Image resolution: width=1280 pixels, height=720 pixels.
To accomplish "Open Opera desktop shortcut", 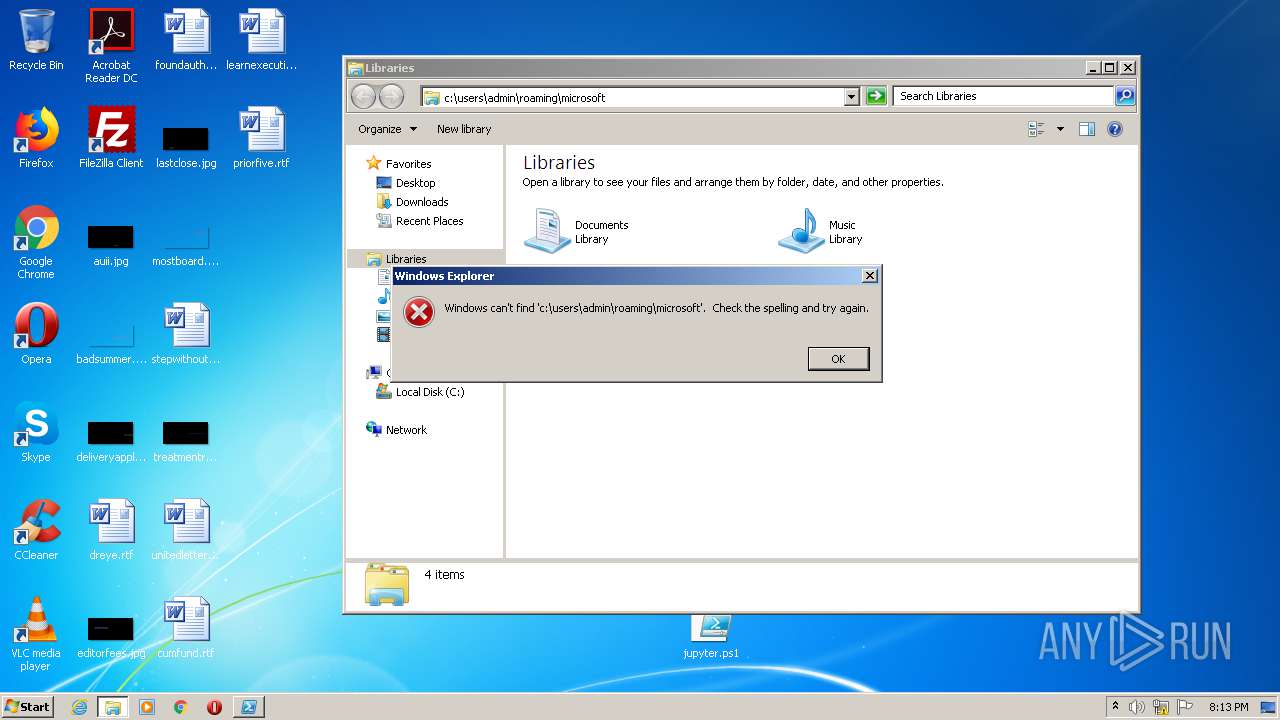I will click(36, 334).
